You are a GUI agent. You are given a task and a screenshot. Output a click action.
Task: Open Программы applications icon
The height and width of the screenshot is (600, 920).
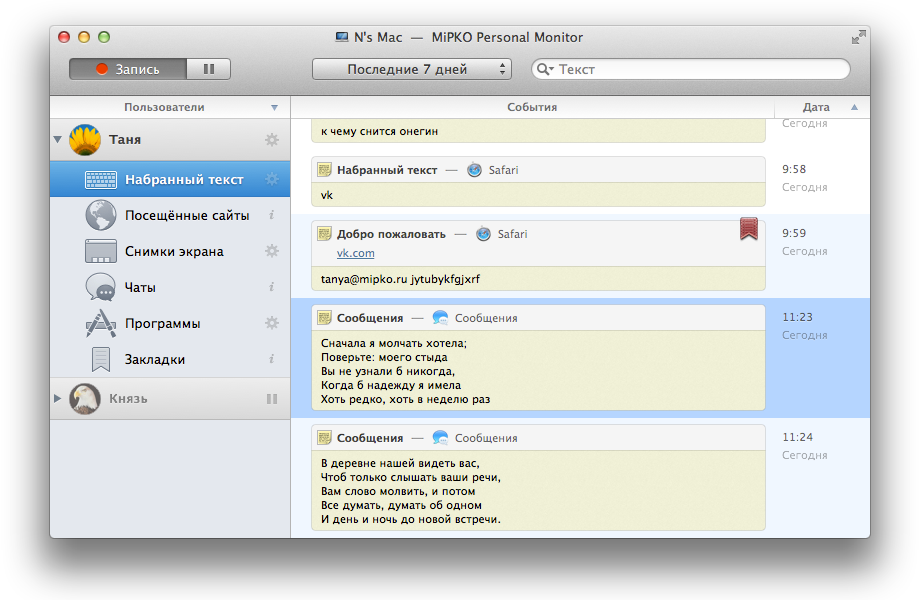click(x=100, y=323)
